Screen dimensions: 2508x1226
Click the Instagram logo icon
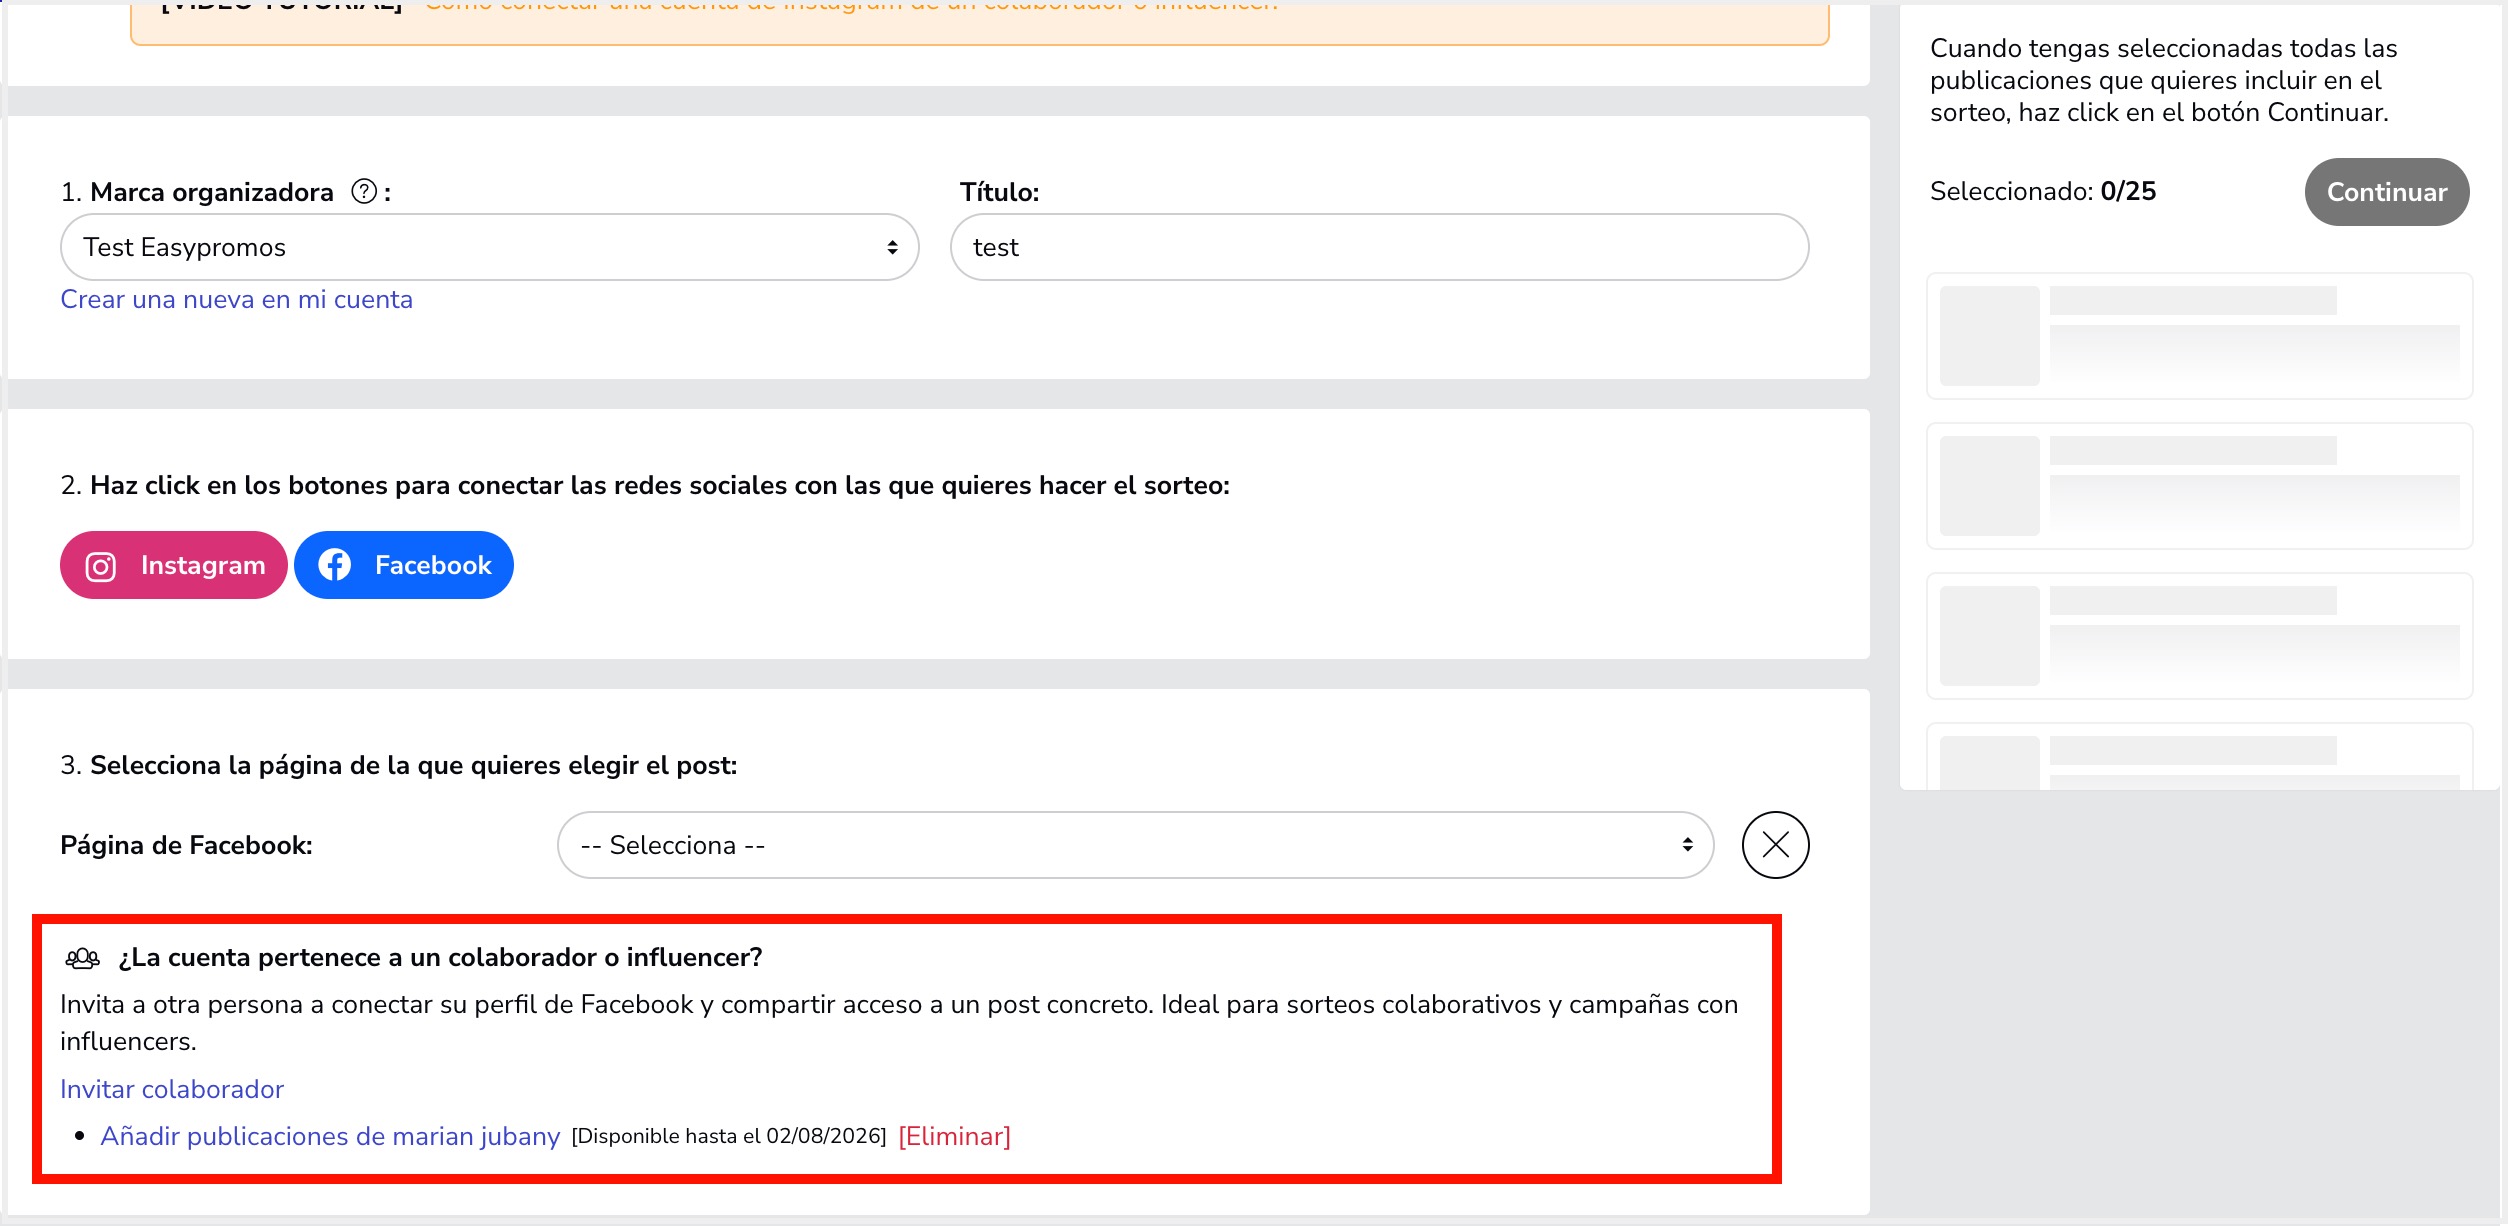pyautogui.click(x=100, y=567)
